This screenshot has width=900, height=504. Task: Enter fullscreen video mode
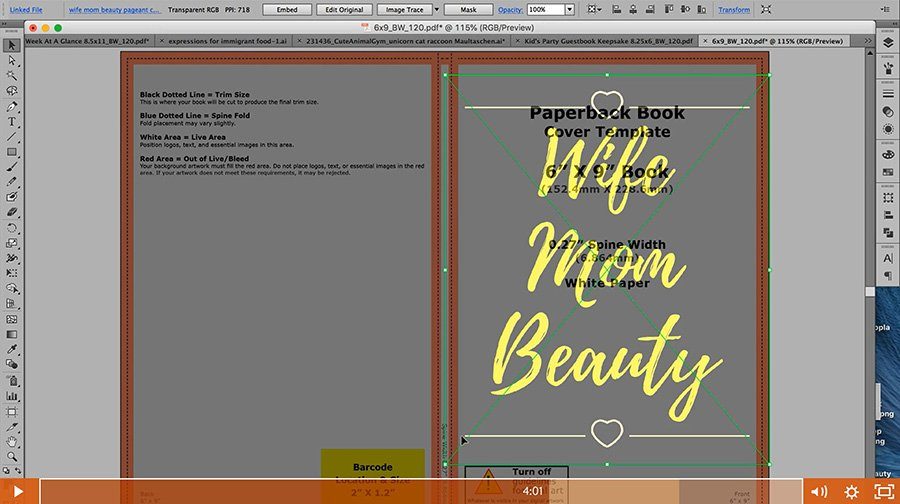[883, 491]
